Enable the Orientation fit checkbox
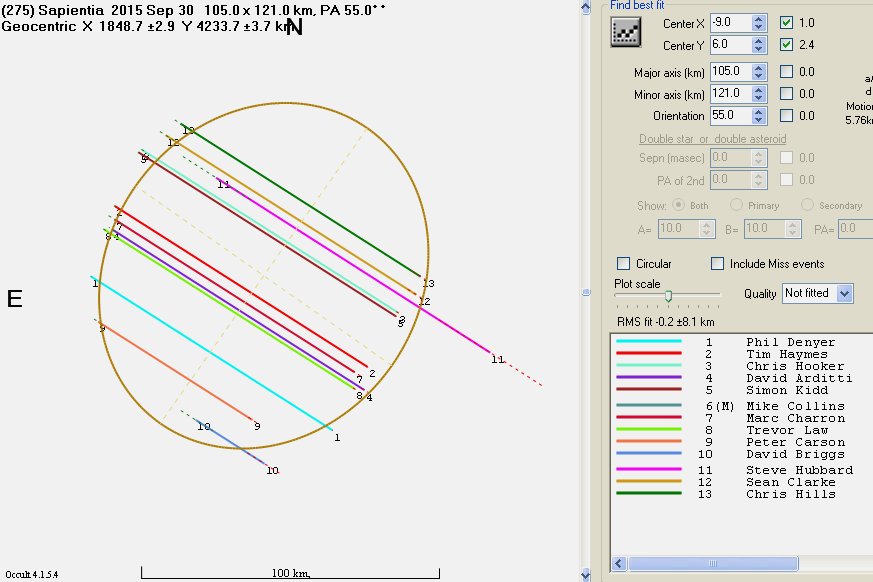Image resolution: width=873 pixels, height=582 pixels. pos(787,116)
